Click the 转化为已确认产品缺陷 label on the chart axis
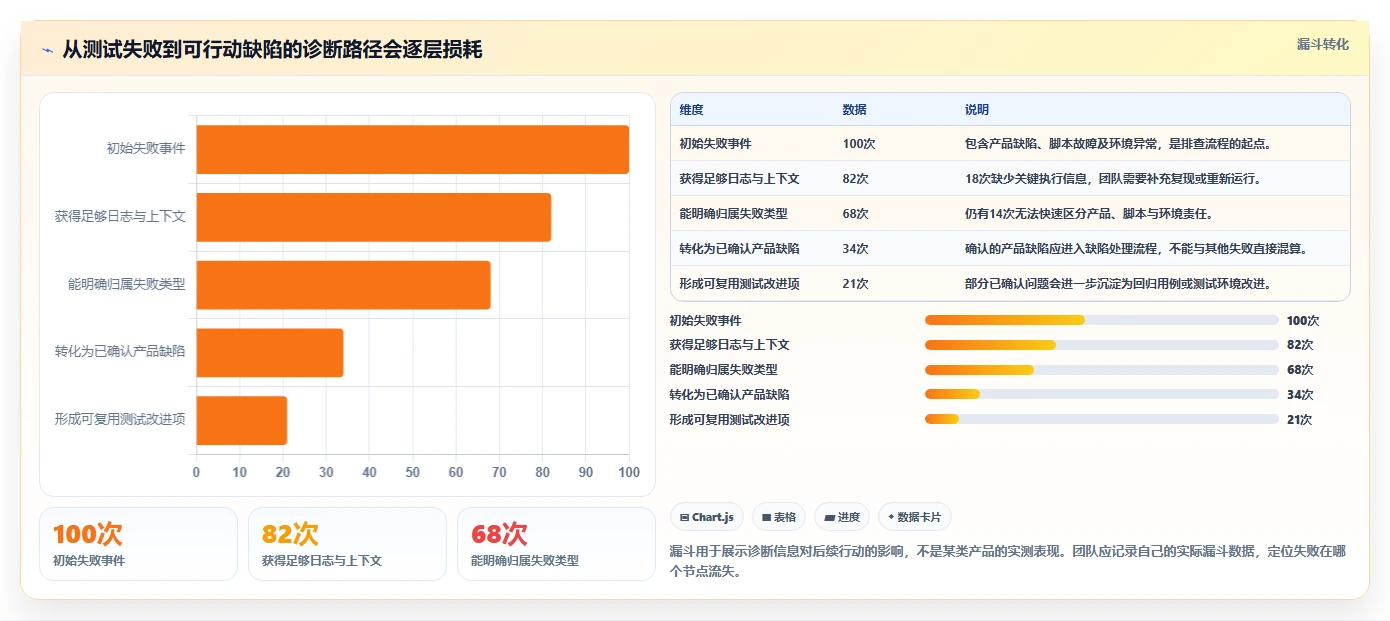Image resolution: width=1390 pixels, height=621 pixels. pos(120,352)
